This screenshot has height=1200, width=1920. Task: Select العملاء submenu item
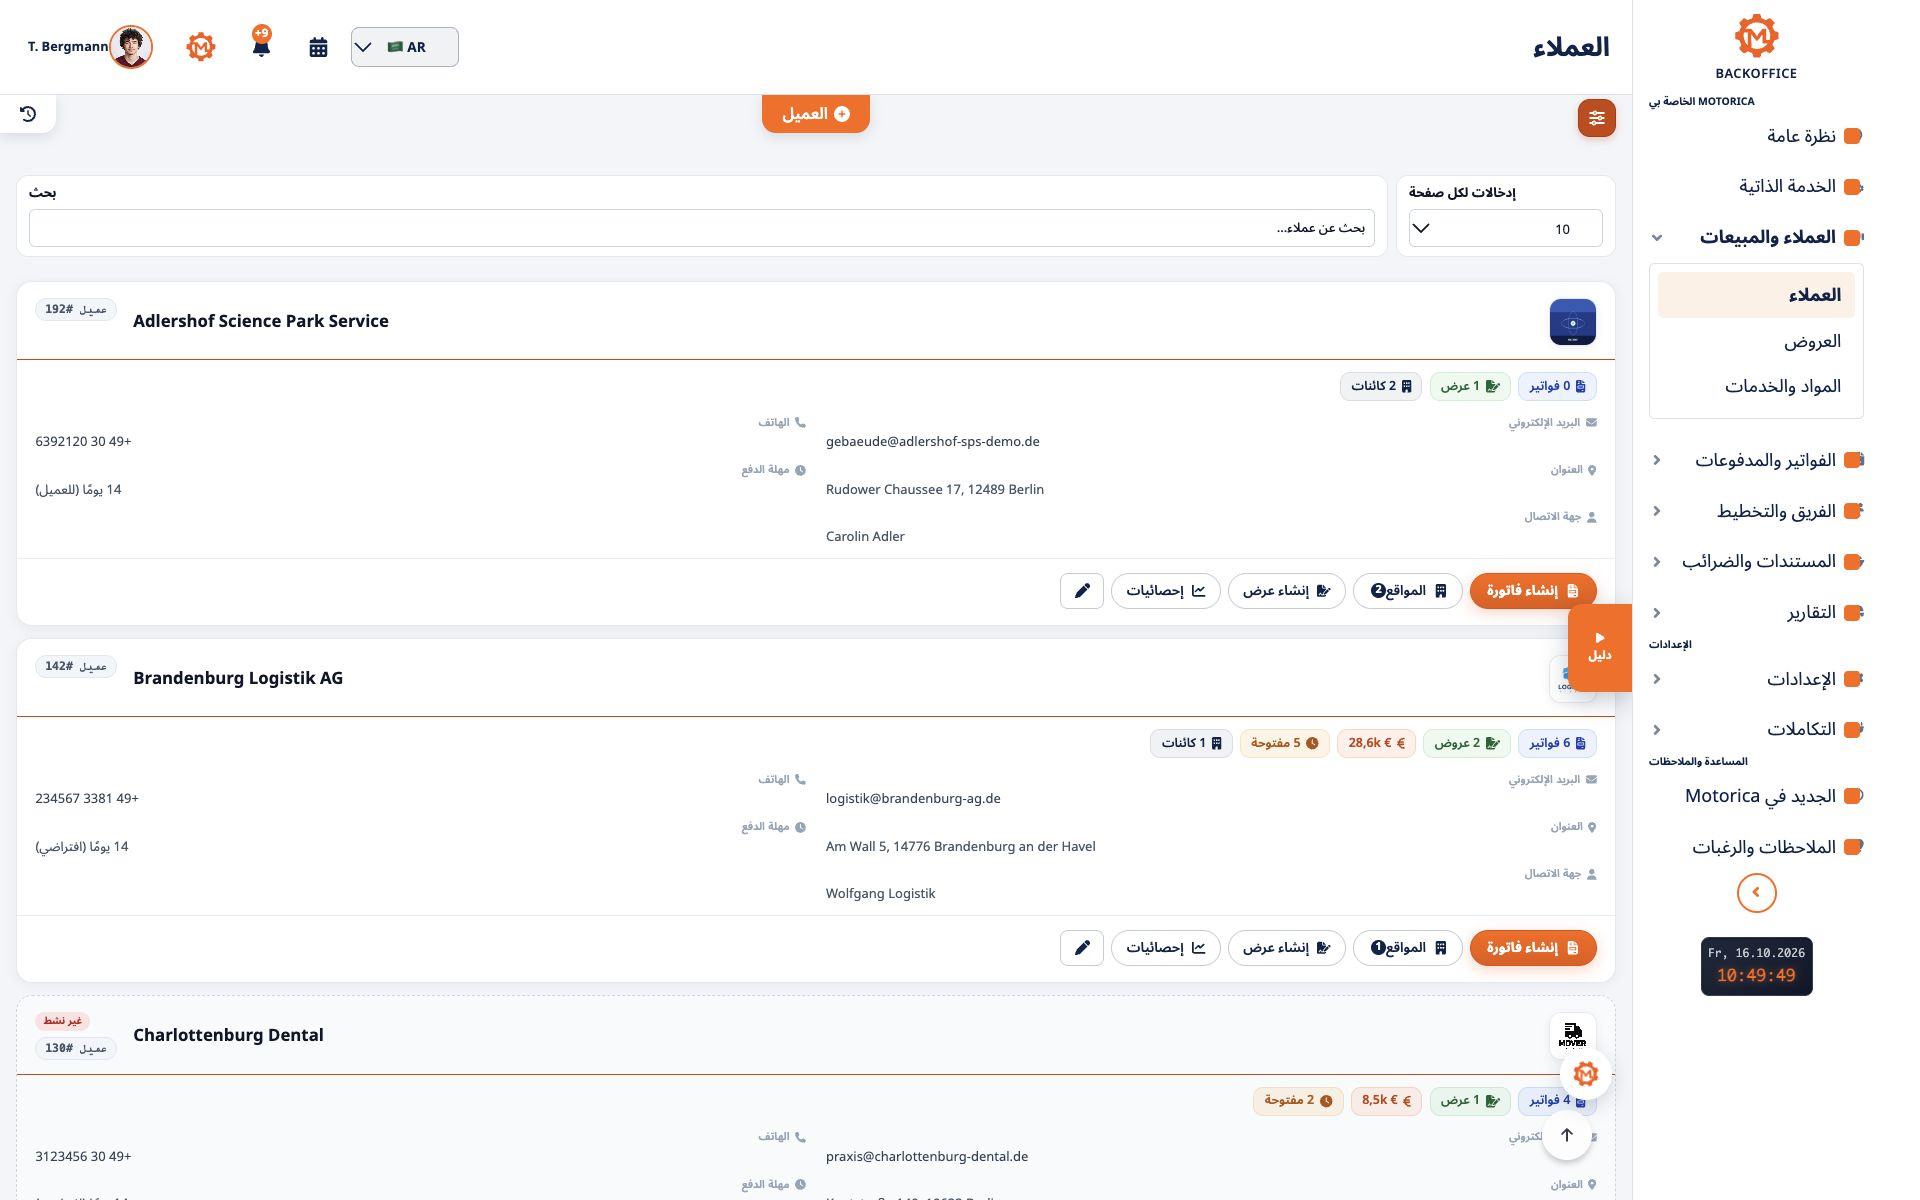(1756, 295)
